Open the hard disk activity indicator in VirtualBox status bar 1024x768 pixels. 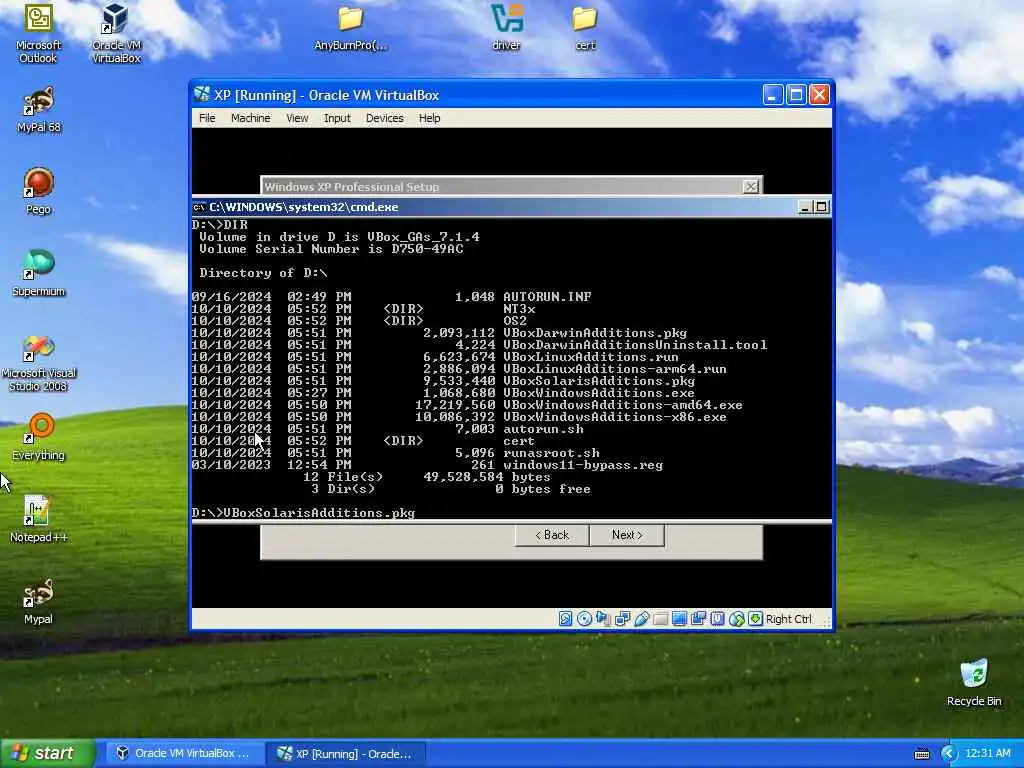tap(566, 618)
